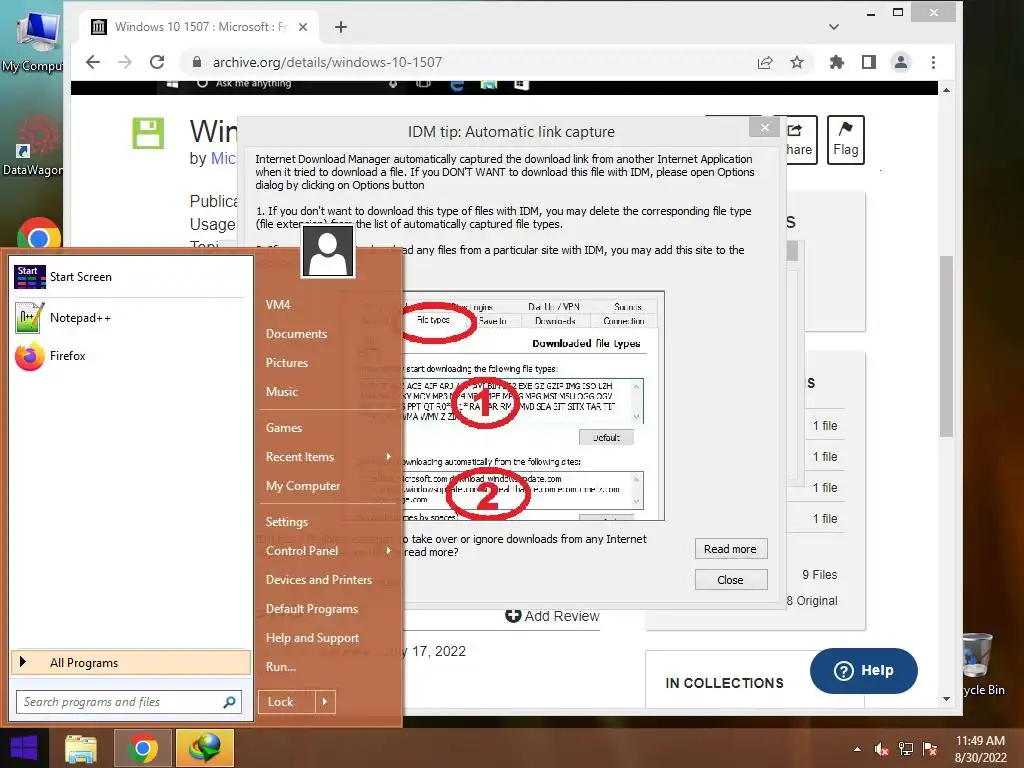Click the Windows Start button
Viewport: 1024px width, 768px height.
24,748
